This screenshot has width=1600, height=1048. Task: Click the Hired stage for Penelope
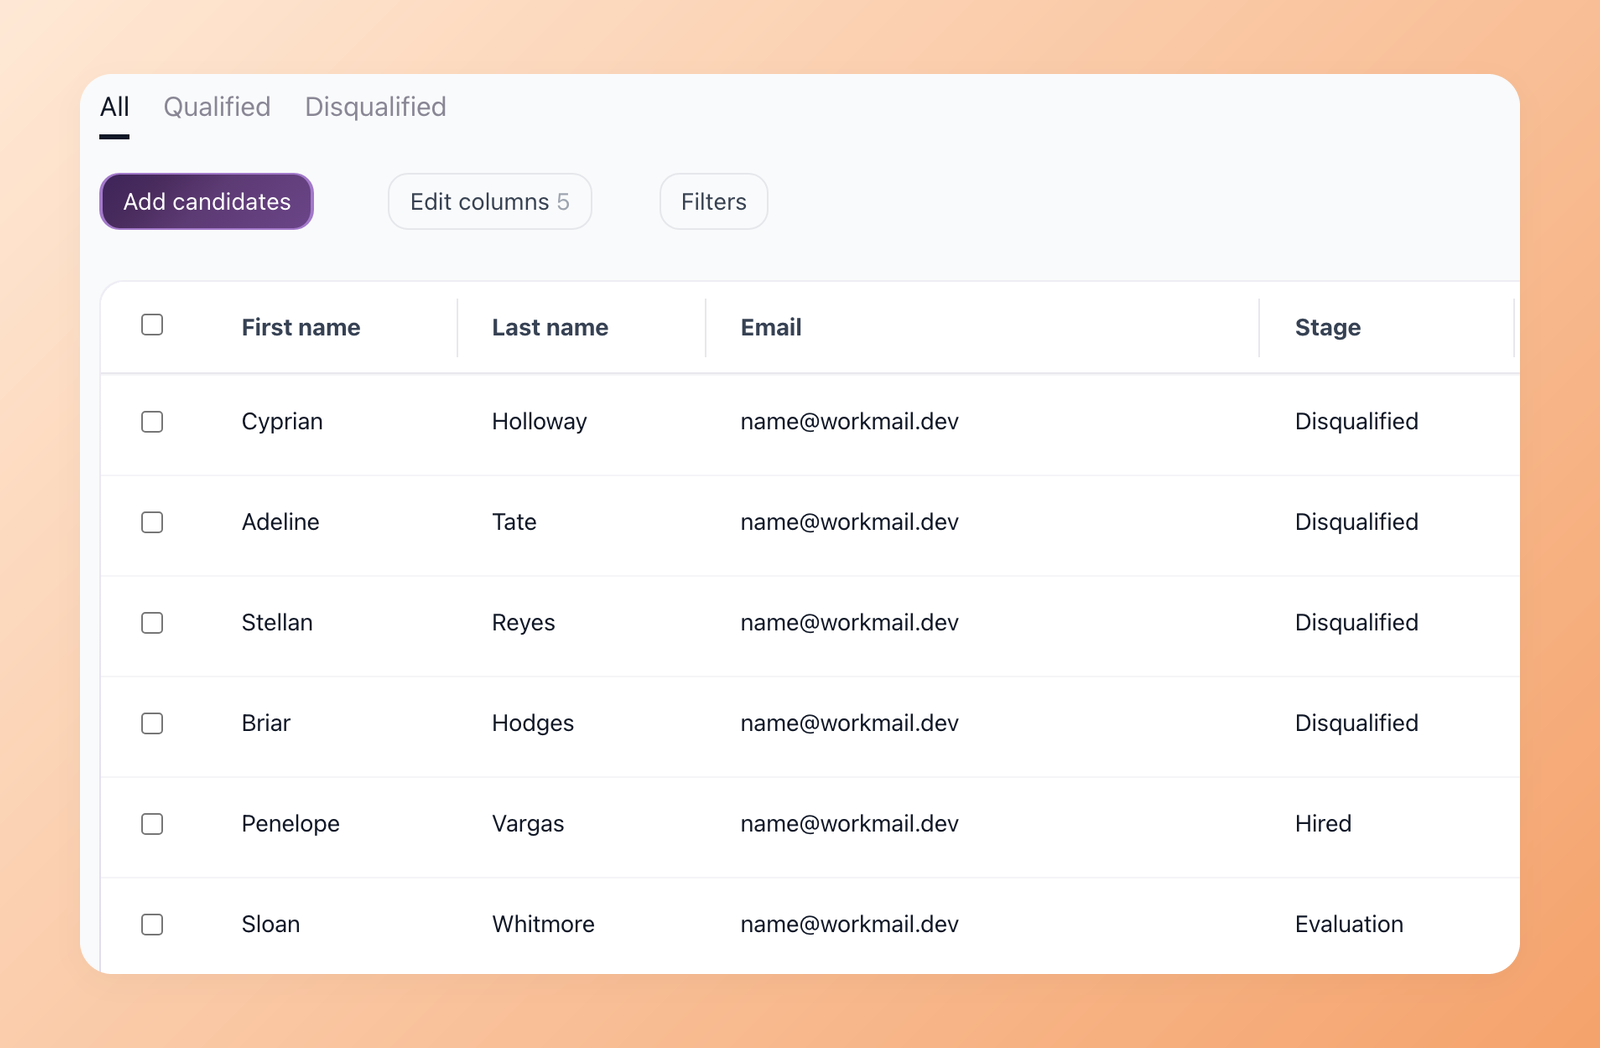pos(1323,824)
